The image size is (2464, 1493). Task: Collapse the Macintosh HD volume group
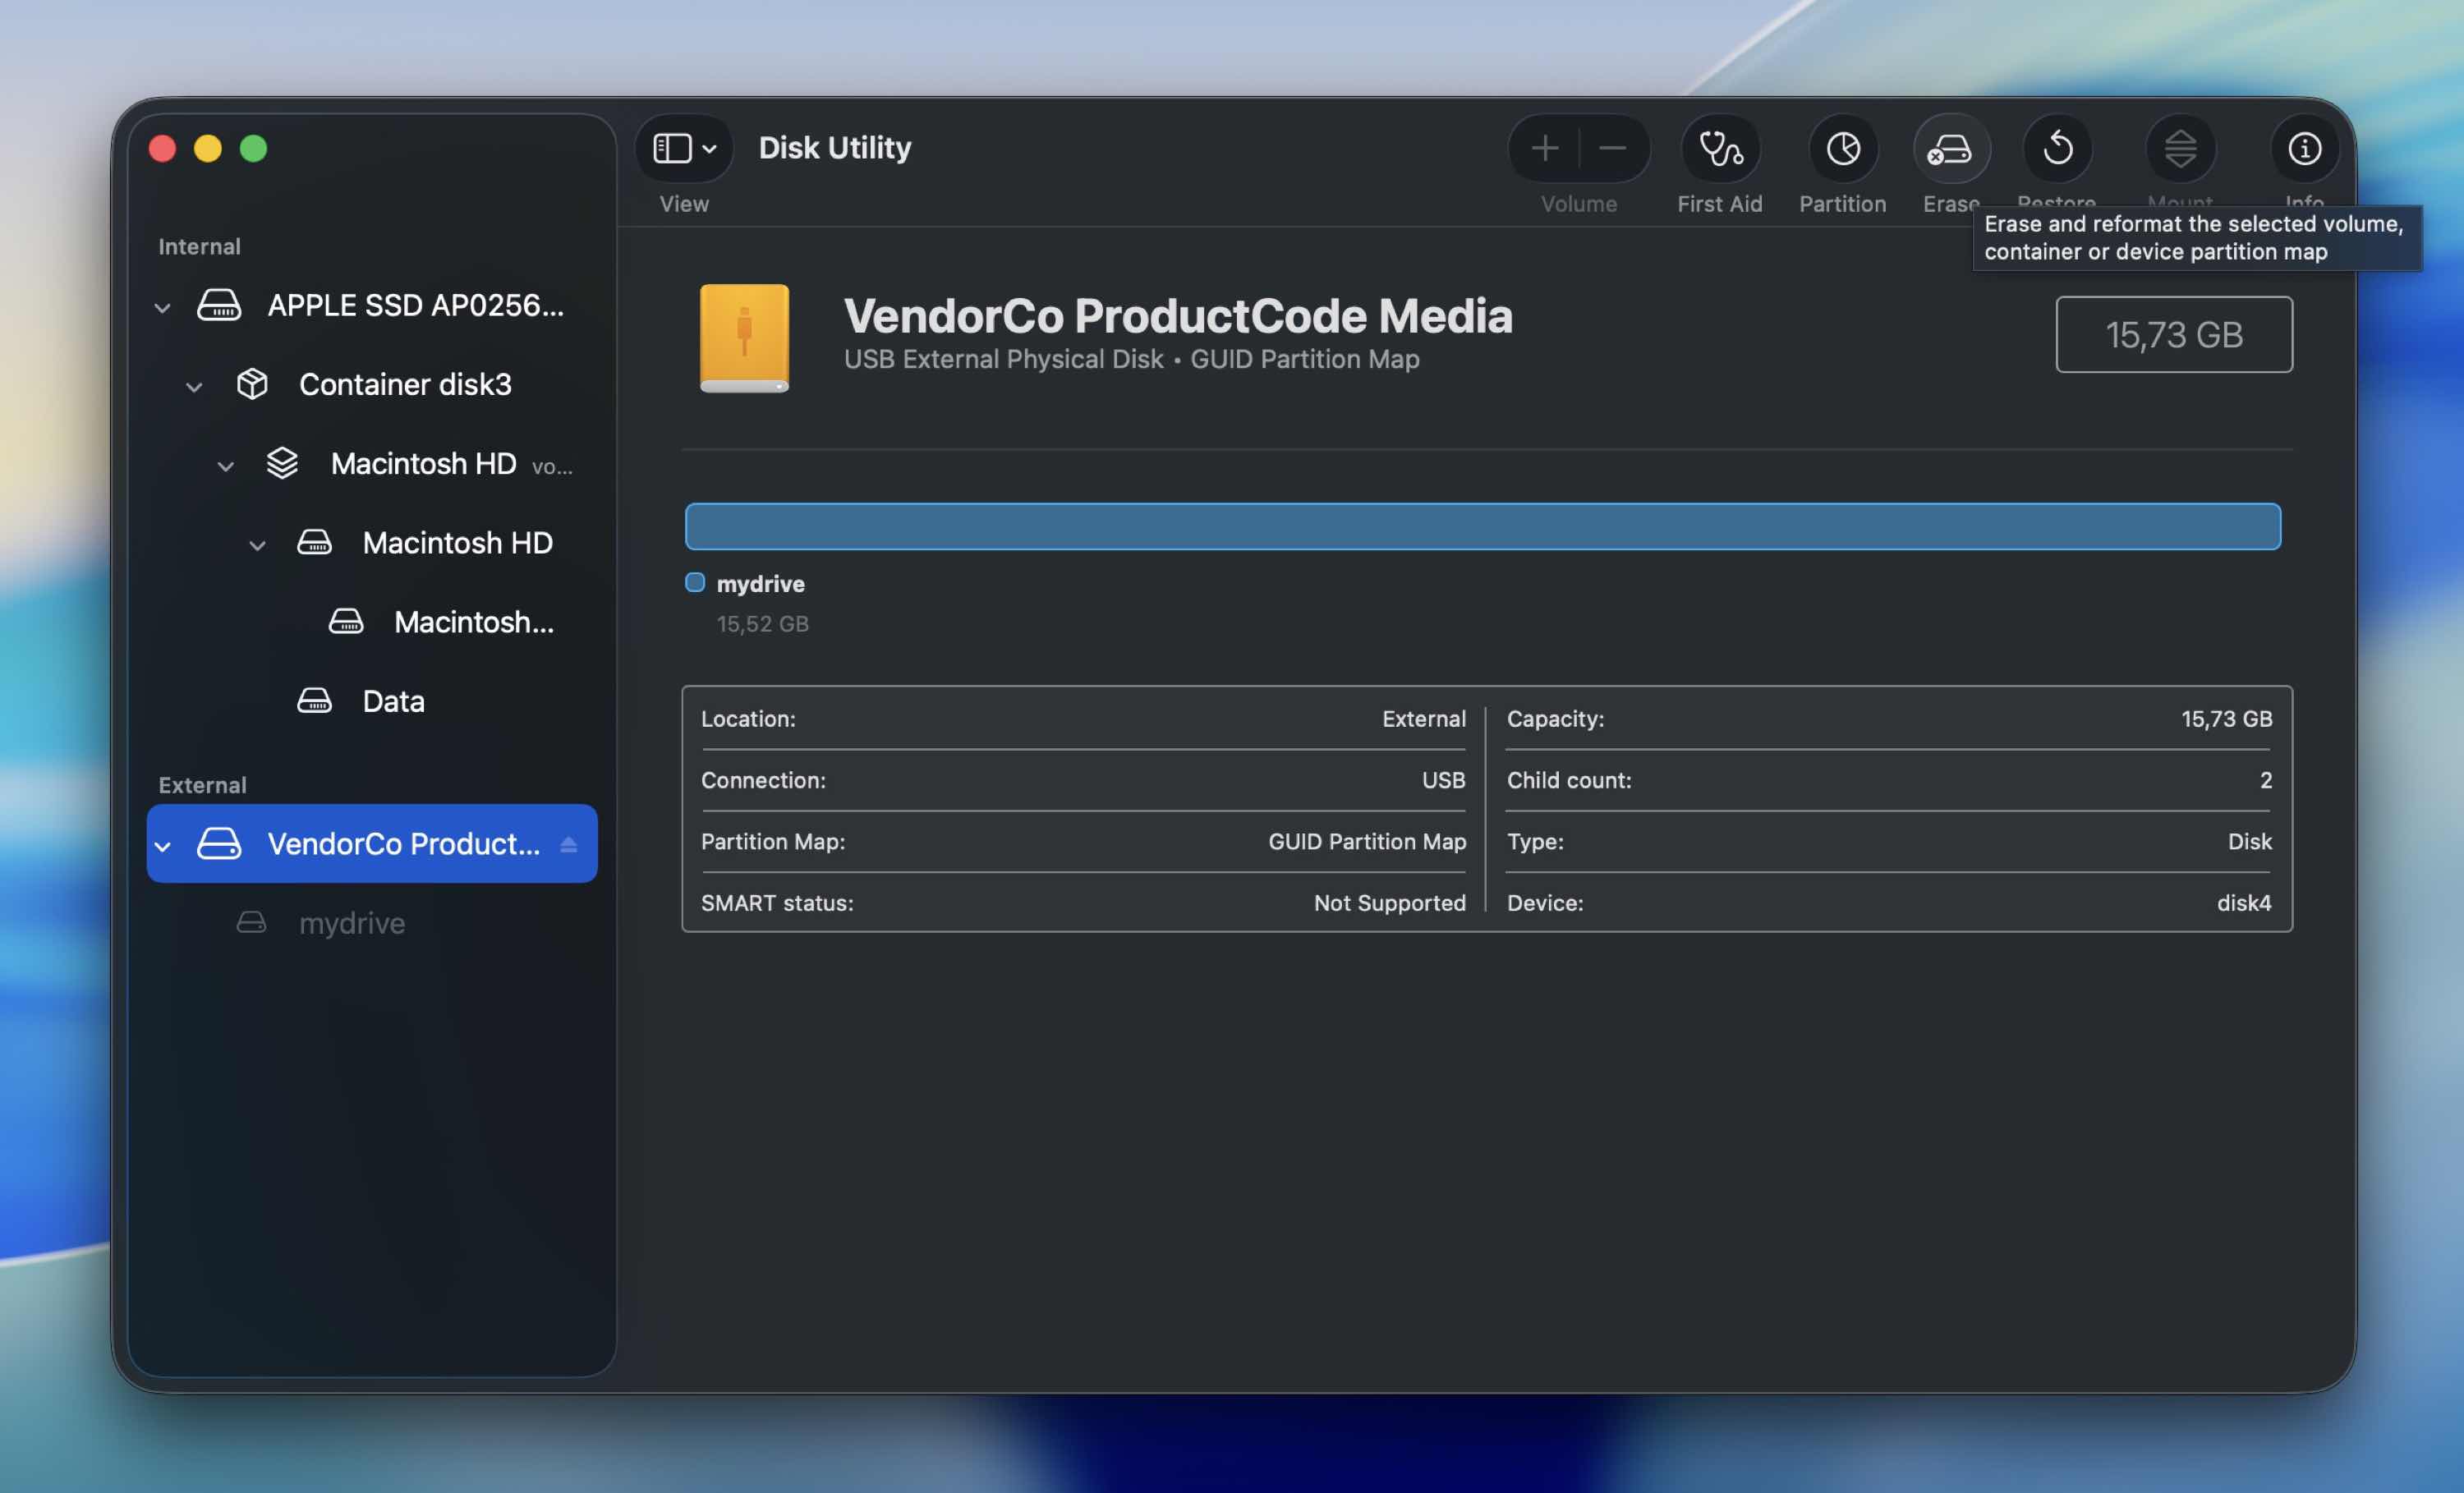(226, 465)
